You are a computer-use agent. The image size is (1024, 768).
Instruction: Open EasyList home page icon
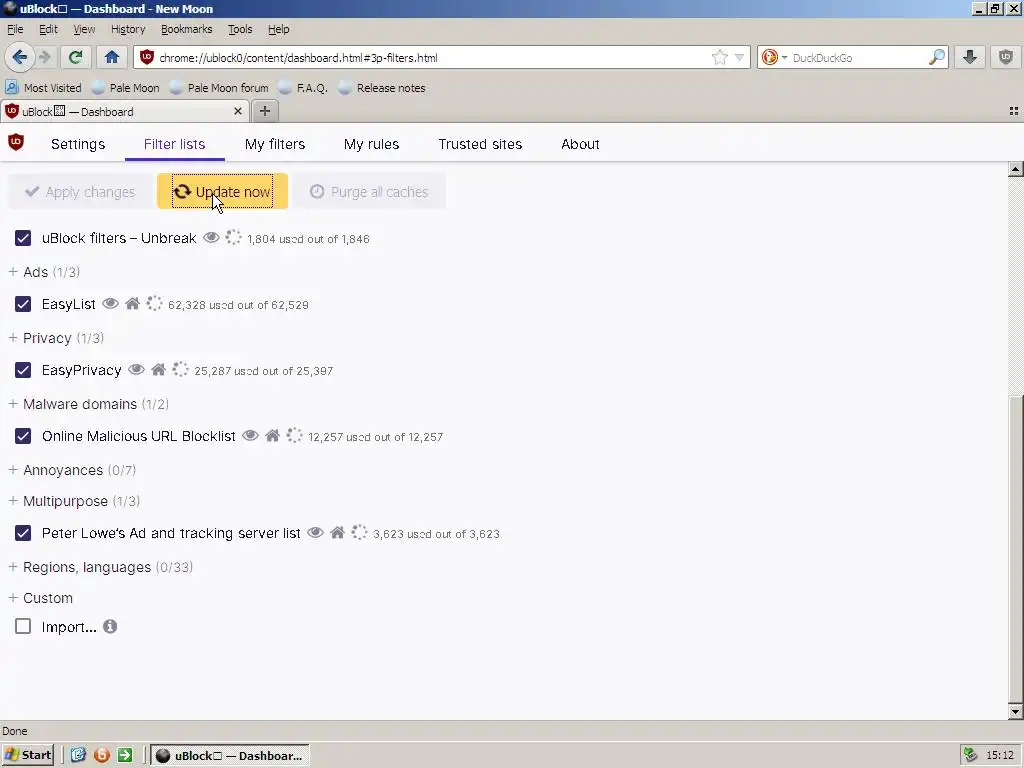pyautogui.click(x=133, y=304)
